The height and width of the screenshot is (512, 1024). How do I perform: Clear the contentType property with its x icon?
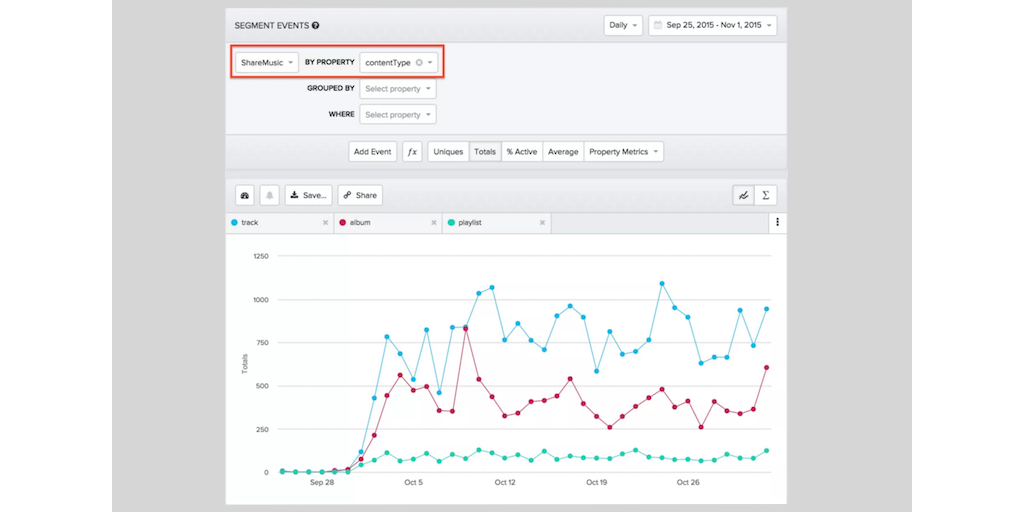[419, 63]
